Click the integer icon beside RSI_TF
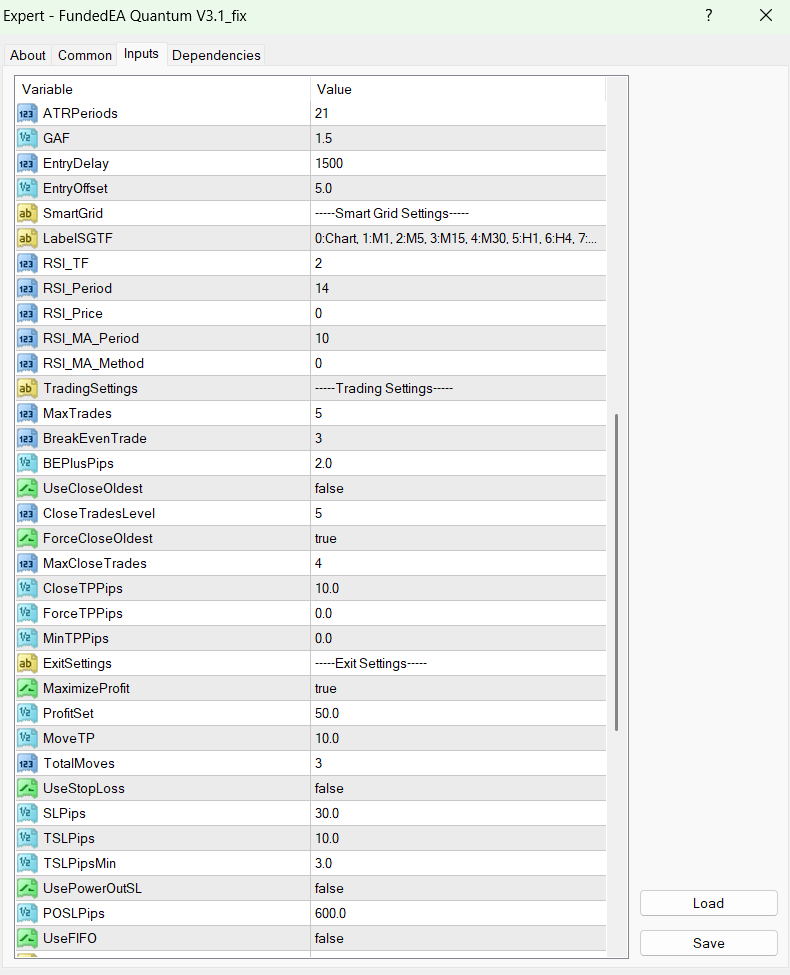This screenshot has width=790, height=975. [27, 264]
